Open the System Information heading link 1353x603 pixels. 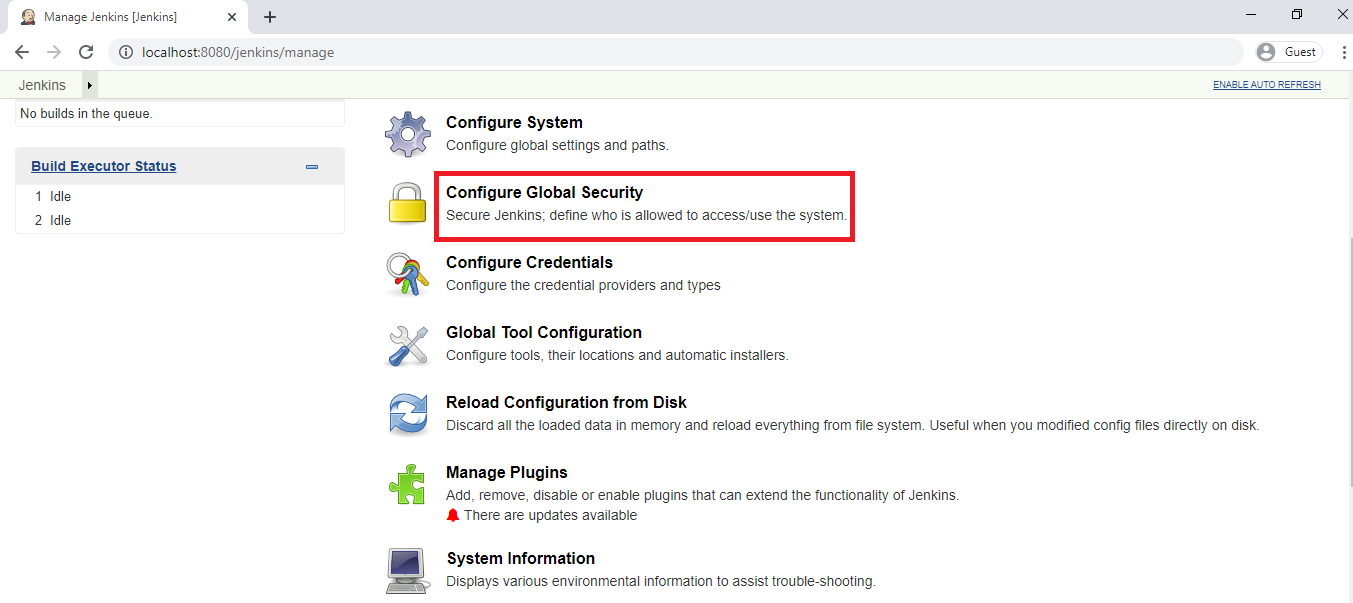[521, 558]
